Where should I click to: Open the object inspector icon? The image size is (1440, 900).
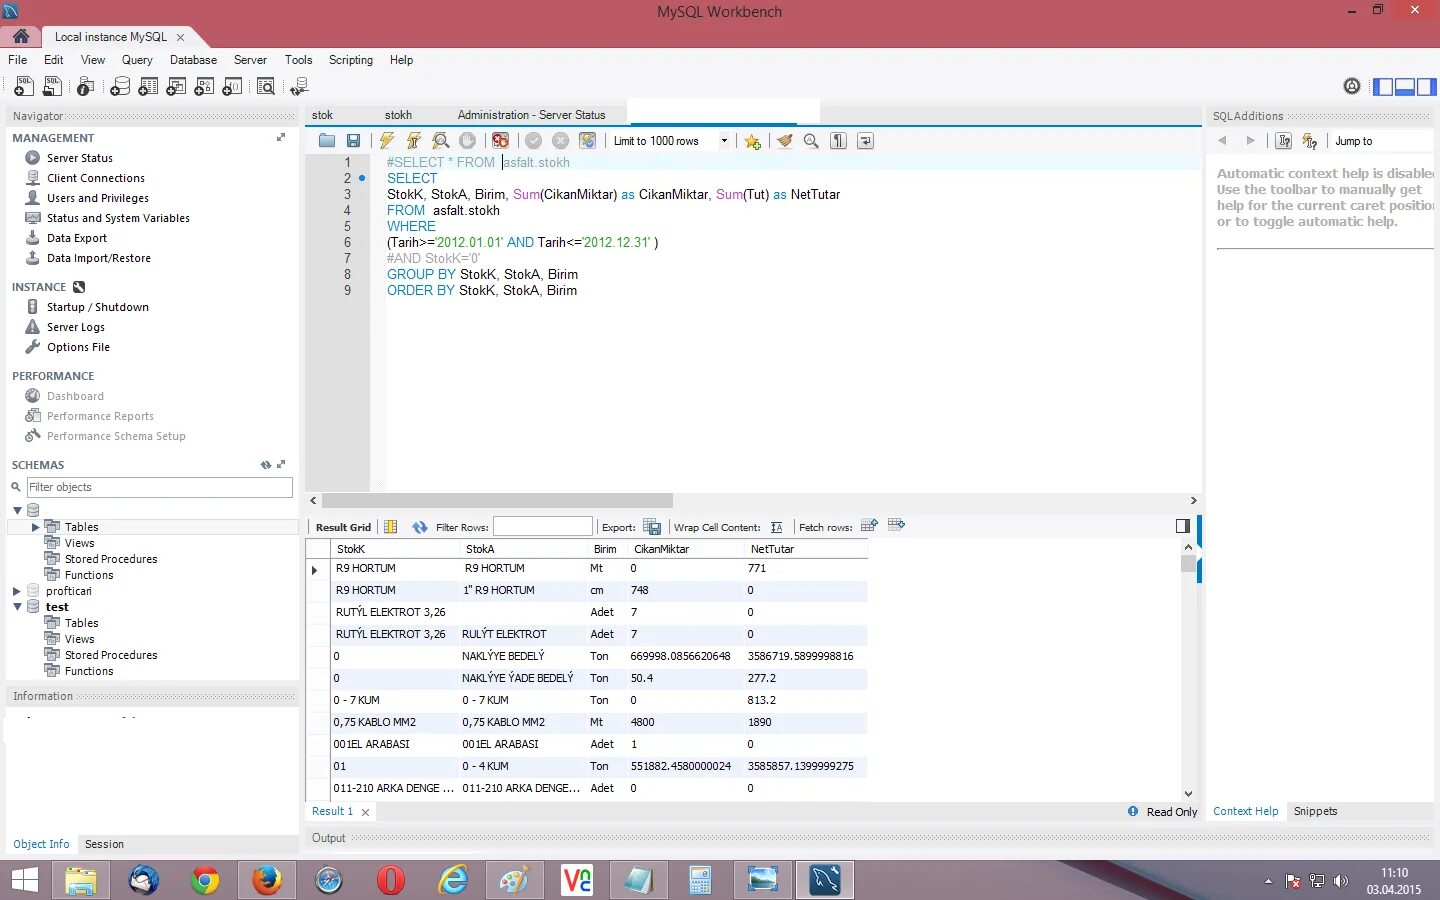pyautogui.click(x=86, y=87)
